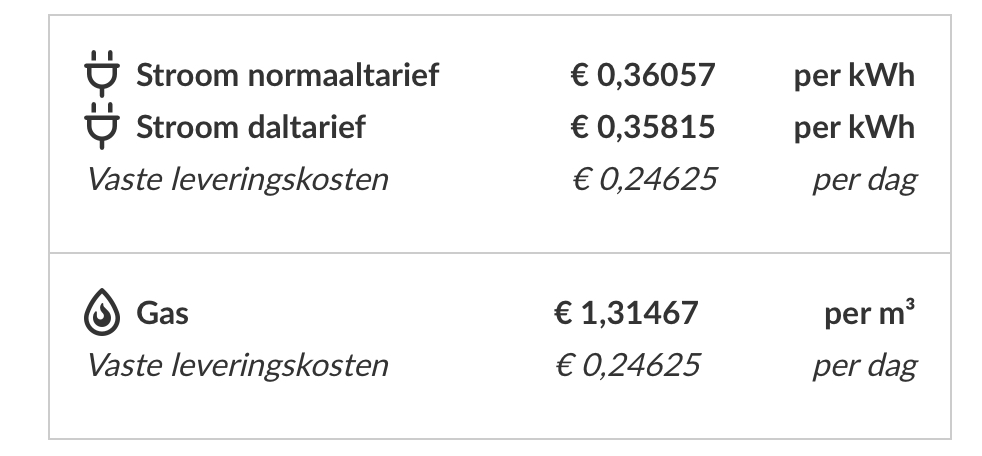Click the divider line between electricity and gas
982x456 pixels.
pos(500,253)
